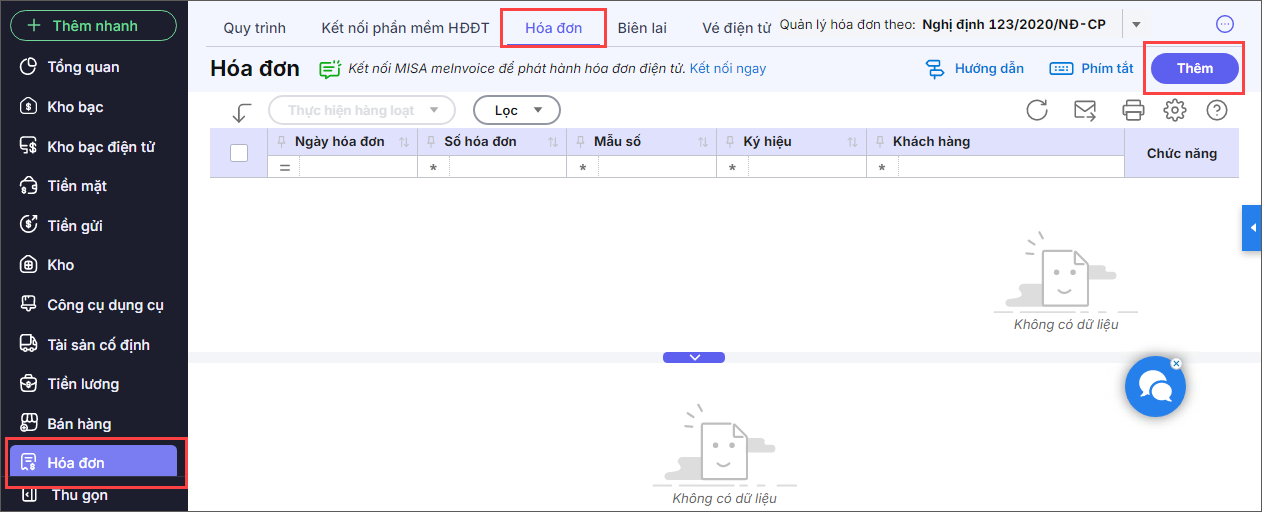Pin the Ký hiệu column
Screen dimensions: 1262x512
pyautogui.click(x=730, y=142)
